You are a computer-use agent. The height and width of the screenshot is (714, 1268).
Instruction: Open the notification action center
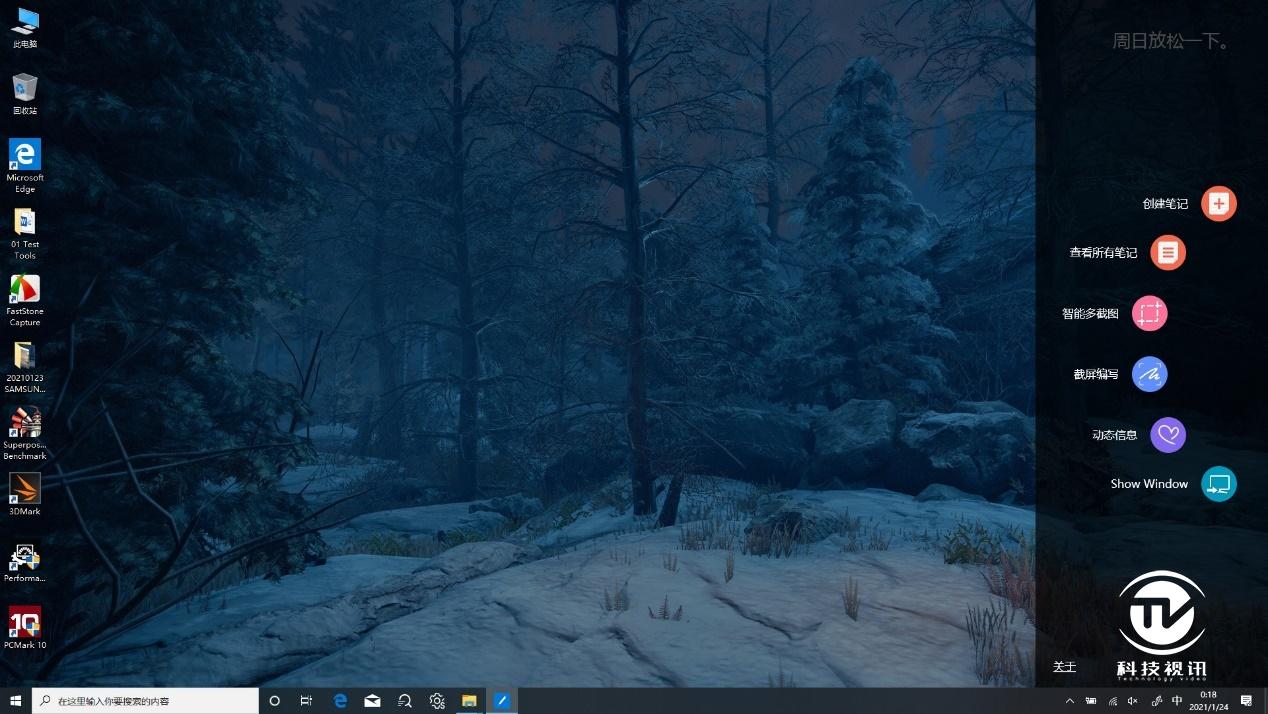coord(1246,701)
